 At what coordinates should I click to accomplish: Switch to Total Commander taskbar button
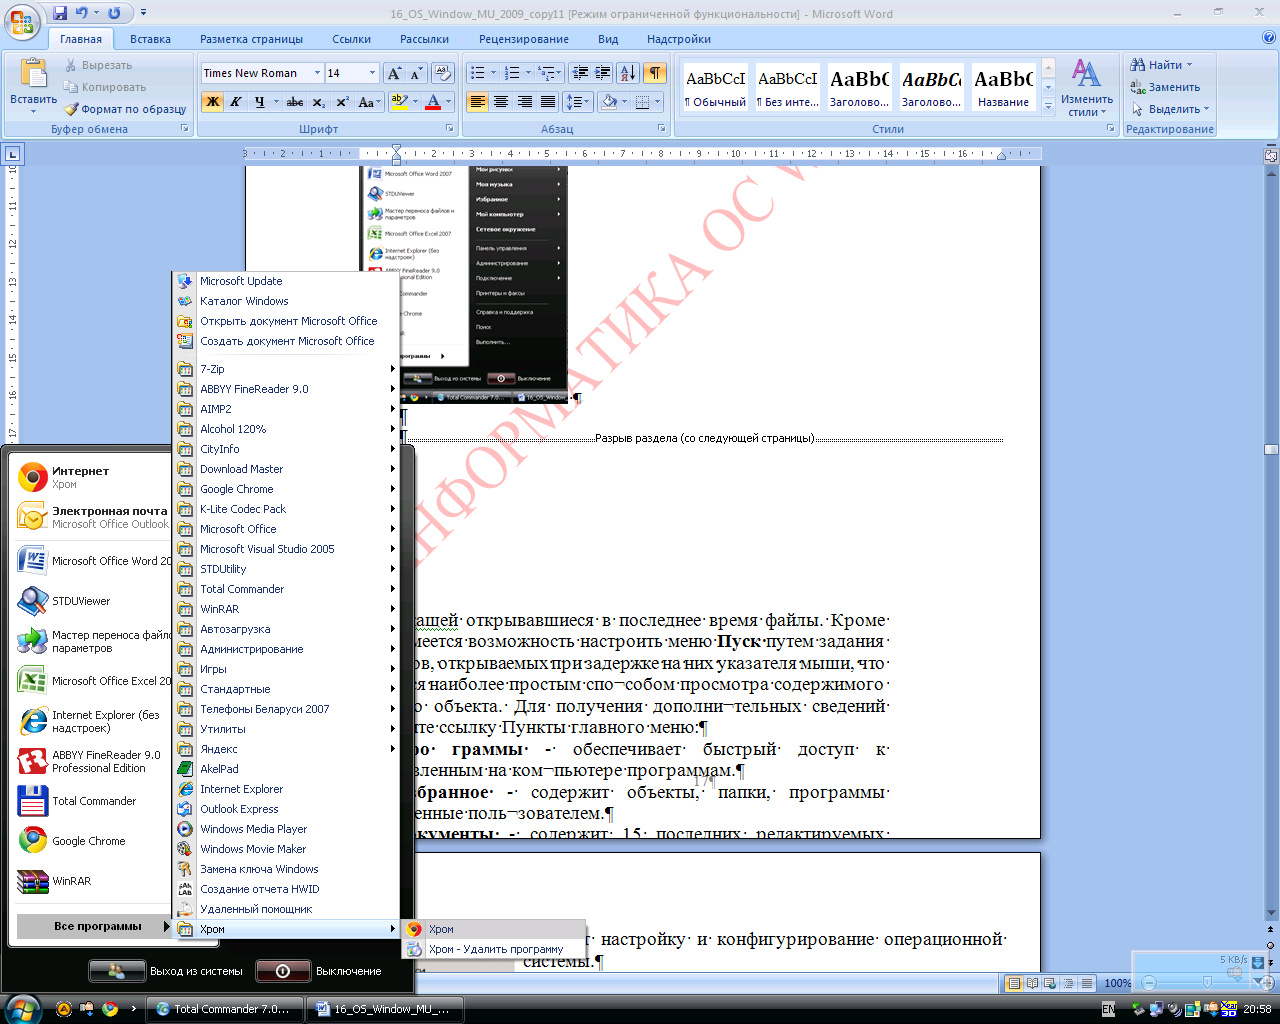225,1009
